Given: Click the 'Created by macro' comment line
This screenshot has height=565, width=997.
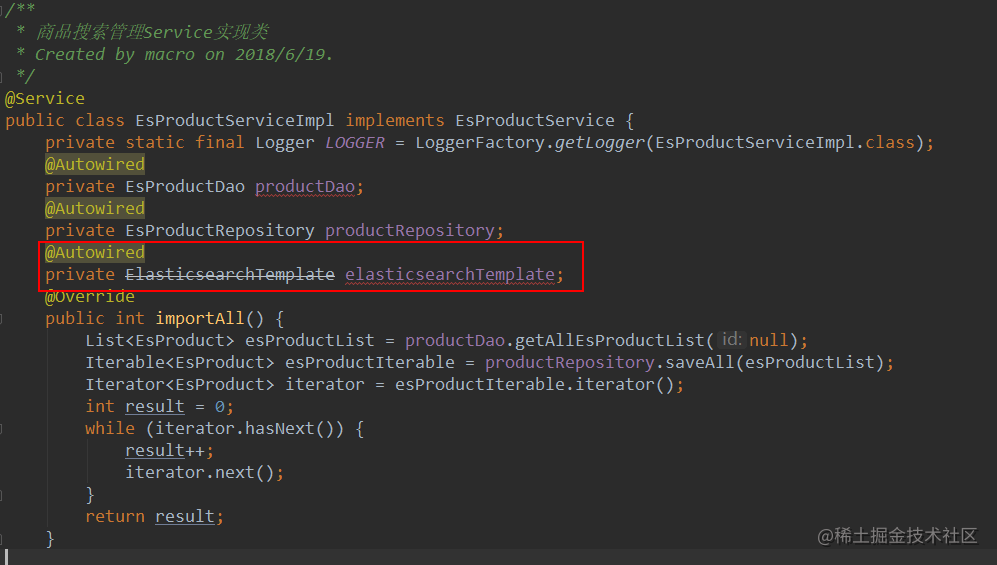Looking at the screenshot, I should coord(184,55).
